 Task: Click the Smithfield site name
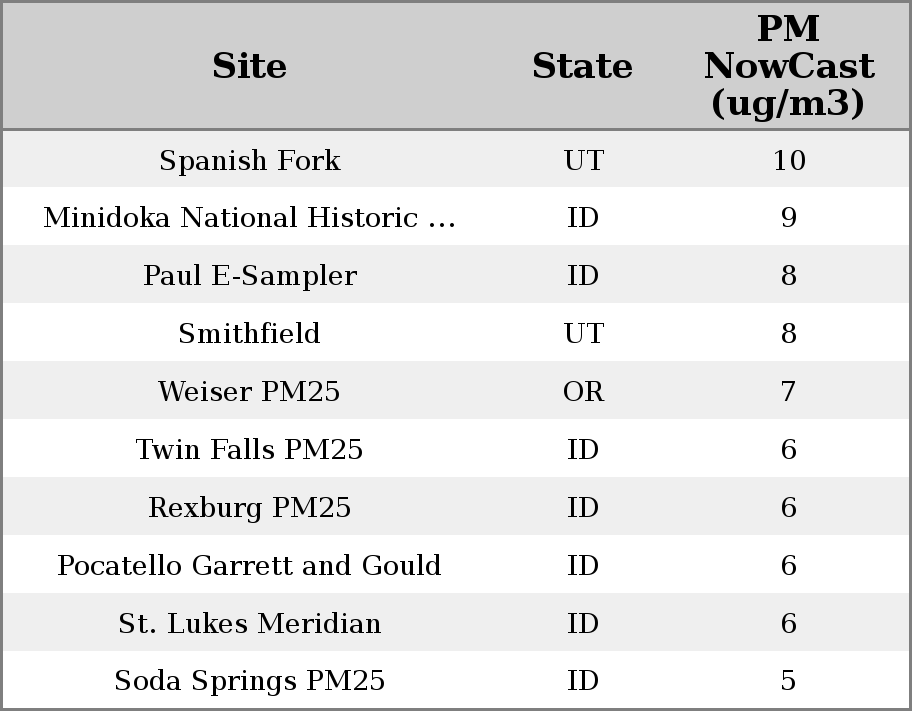249,334
